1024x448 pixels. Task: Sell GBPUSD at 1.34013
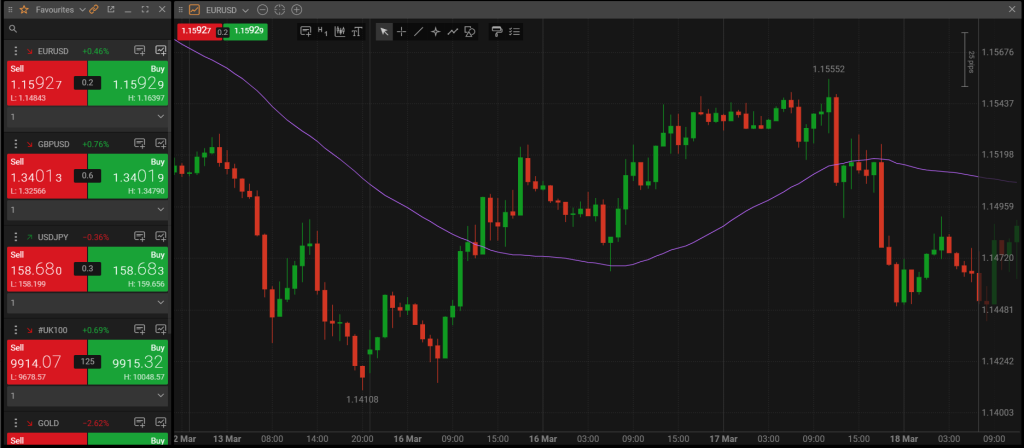pyautogui.click(x=46, y=176)
